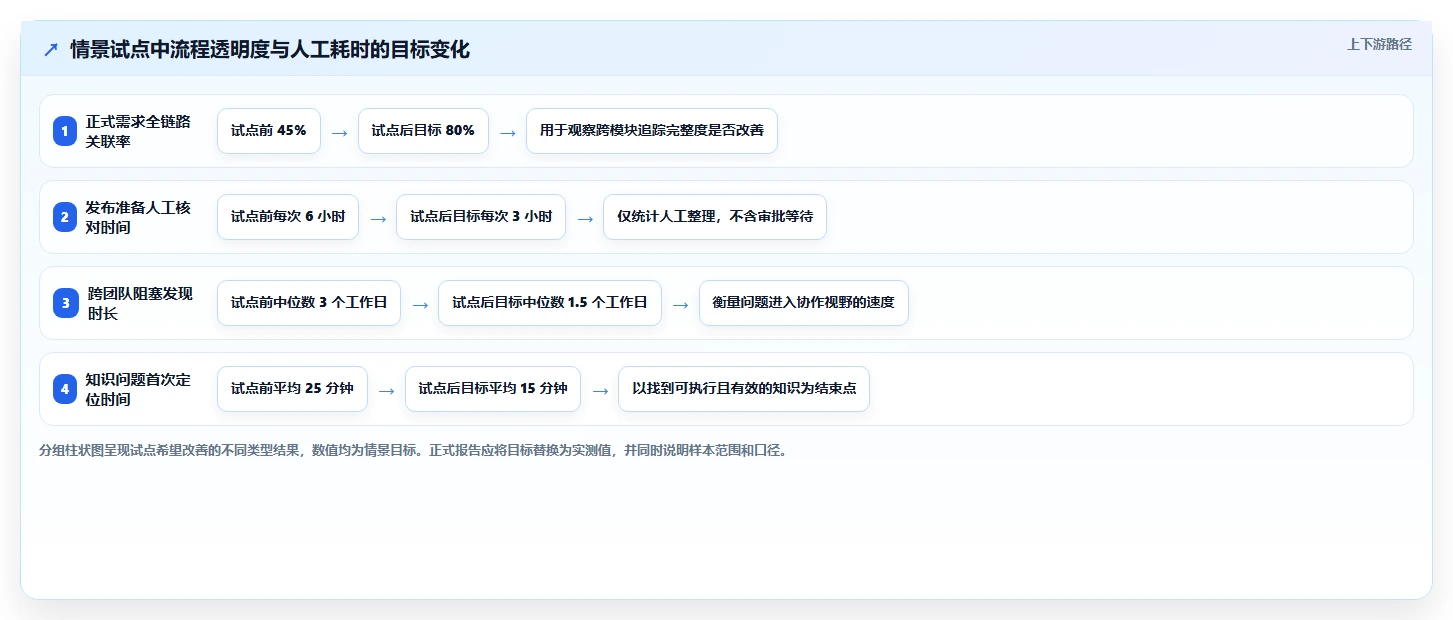
Task: Select the 试点前中位数 3 个工作日 chip
Action: coord(309,303)
